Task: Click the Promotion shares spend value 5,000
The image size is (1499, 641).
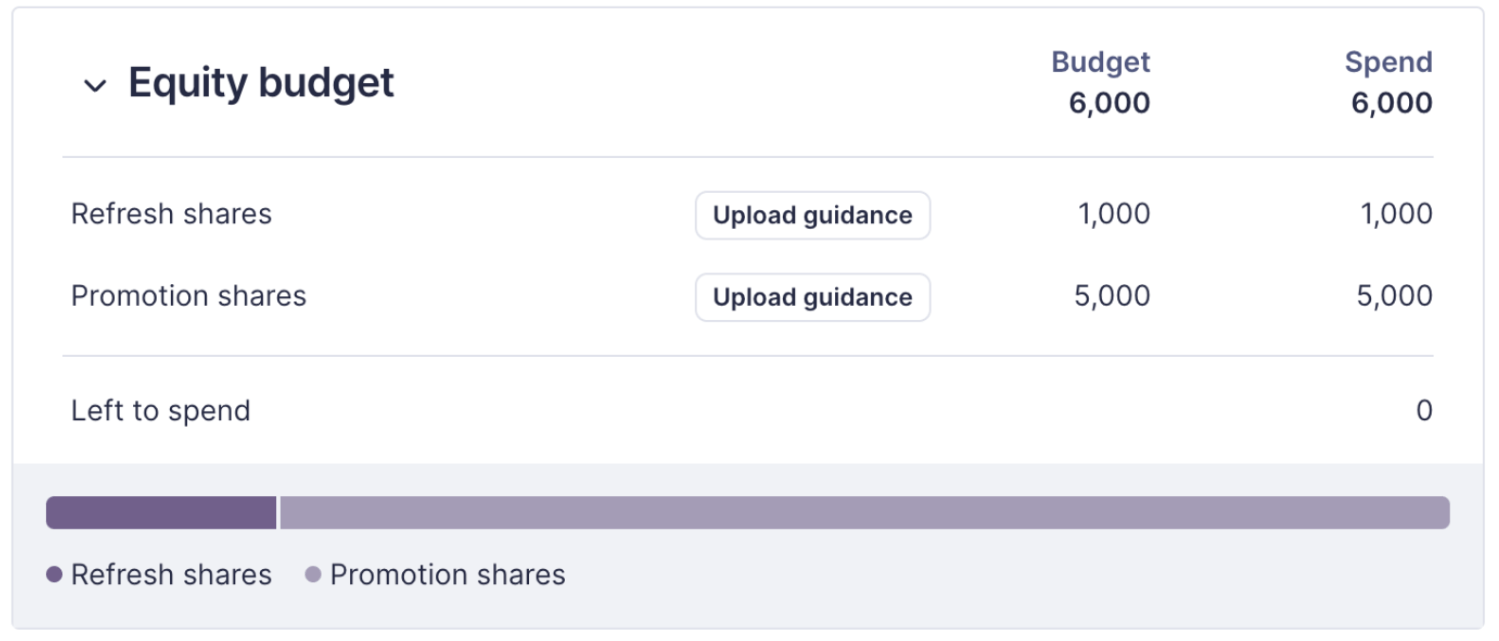Action: 1396,296
